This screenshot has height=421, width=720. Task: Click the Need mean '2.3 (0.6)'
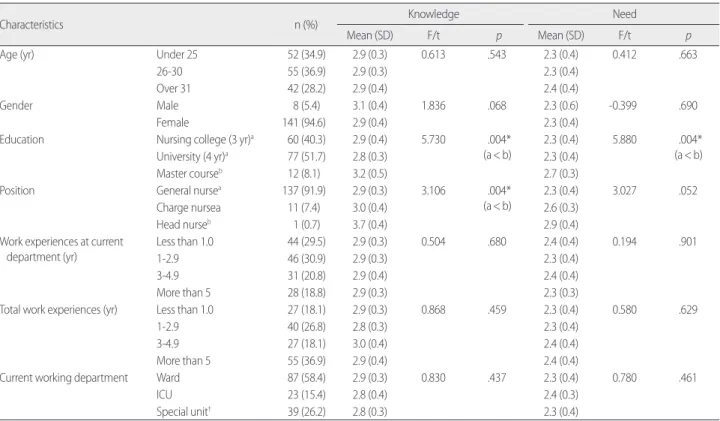561,106
